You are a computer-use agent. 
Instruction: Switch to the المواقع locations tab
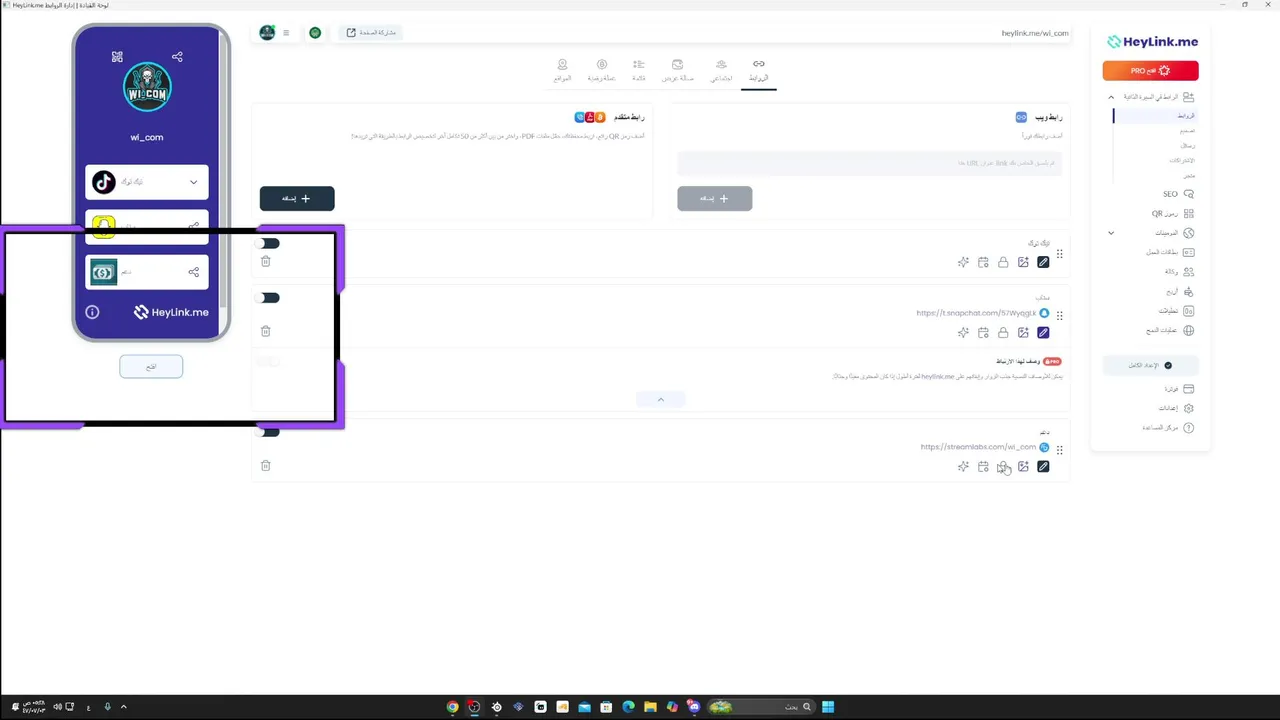[x=562, y=71]
